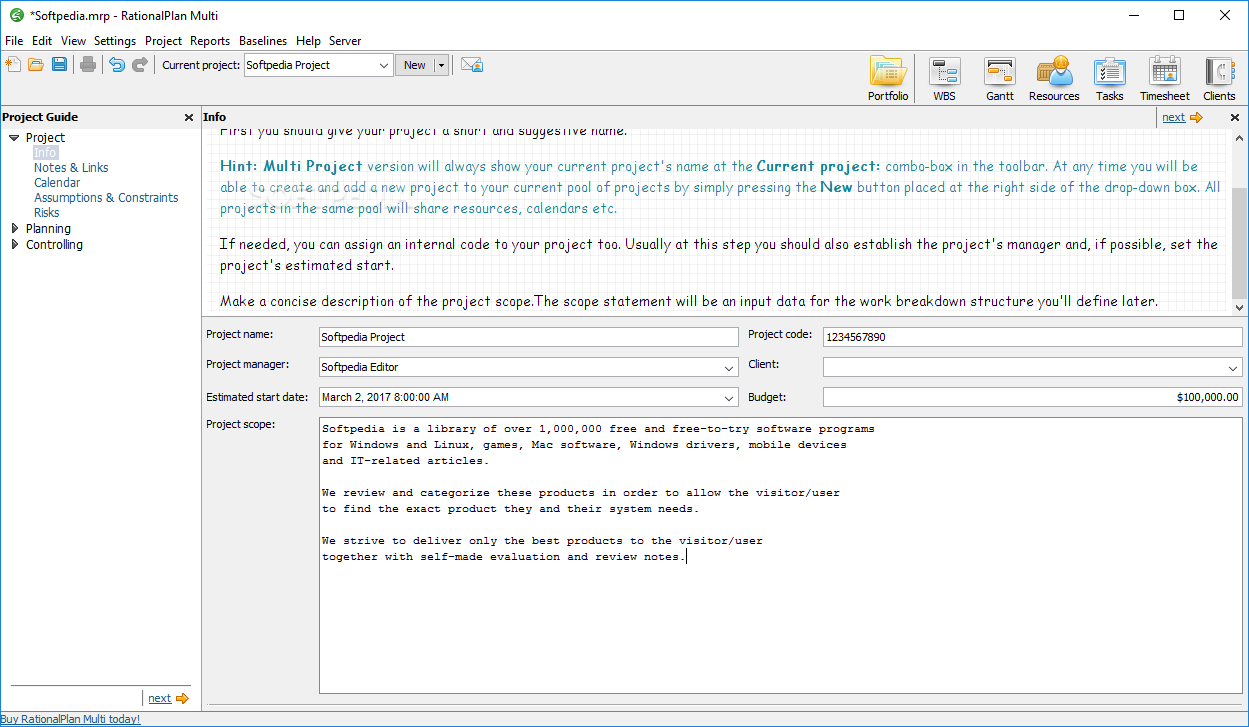1249x727 pixels.
Task: Open the Current project combo box
Action: [x=319, y=65]
